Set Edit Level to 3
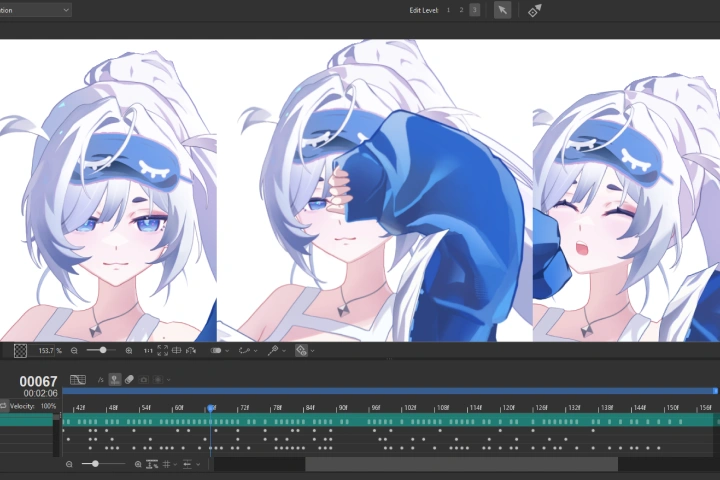720x480 pixels. pos(474,10)
